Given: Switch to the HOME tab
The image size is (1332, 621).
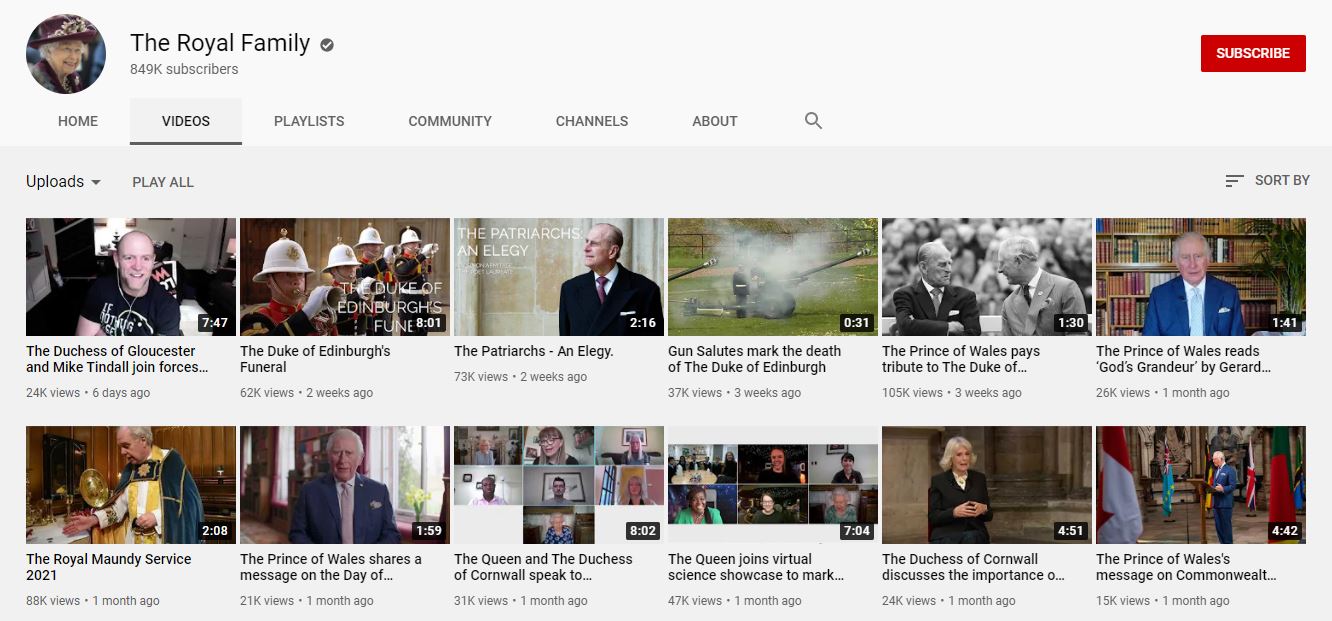Looking at the screenshot, I should (78, 121).
